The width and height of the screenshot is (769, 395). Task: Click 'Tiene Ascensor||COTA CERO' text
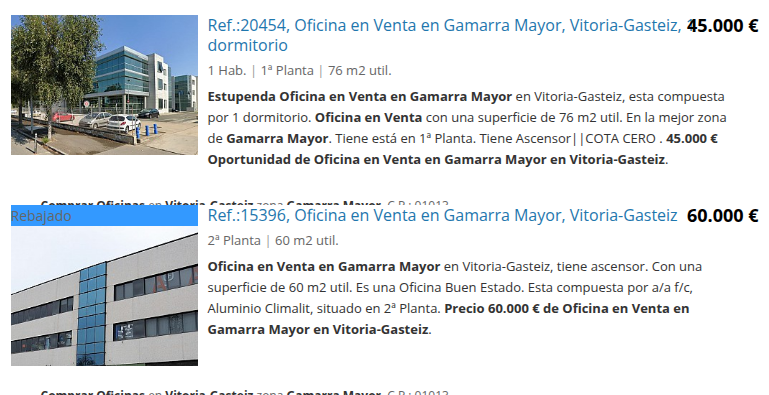click(x=567, y=138)
